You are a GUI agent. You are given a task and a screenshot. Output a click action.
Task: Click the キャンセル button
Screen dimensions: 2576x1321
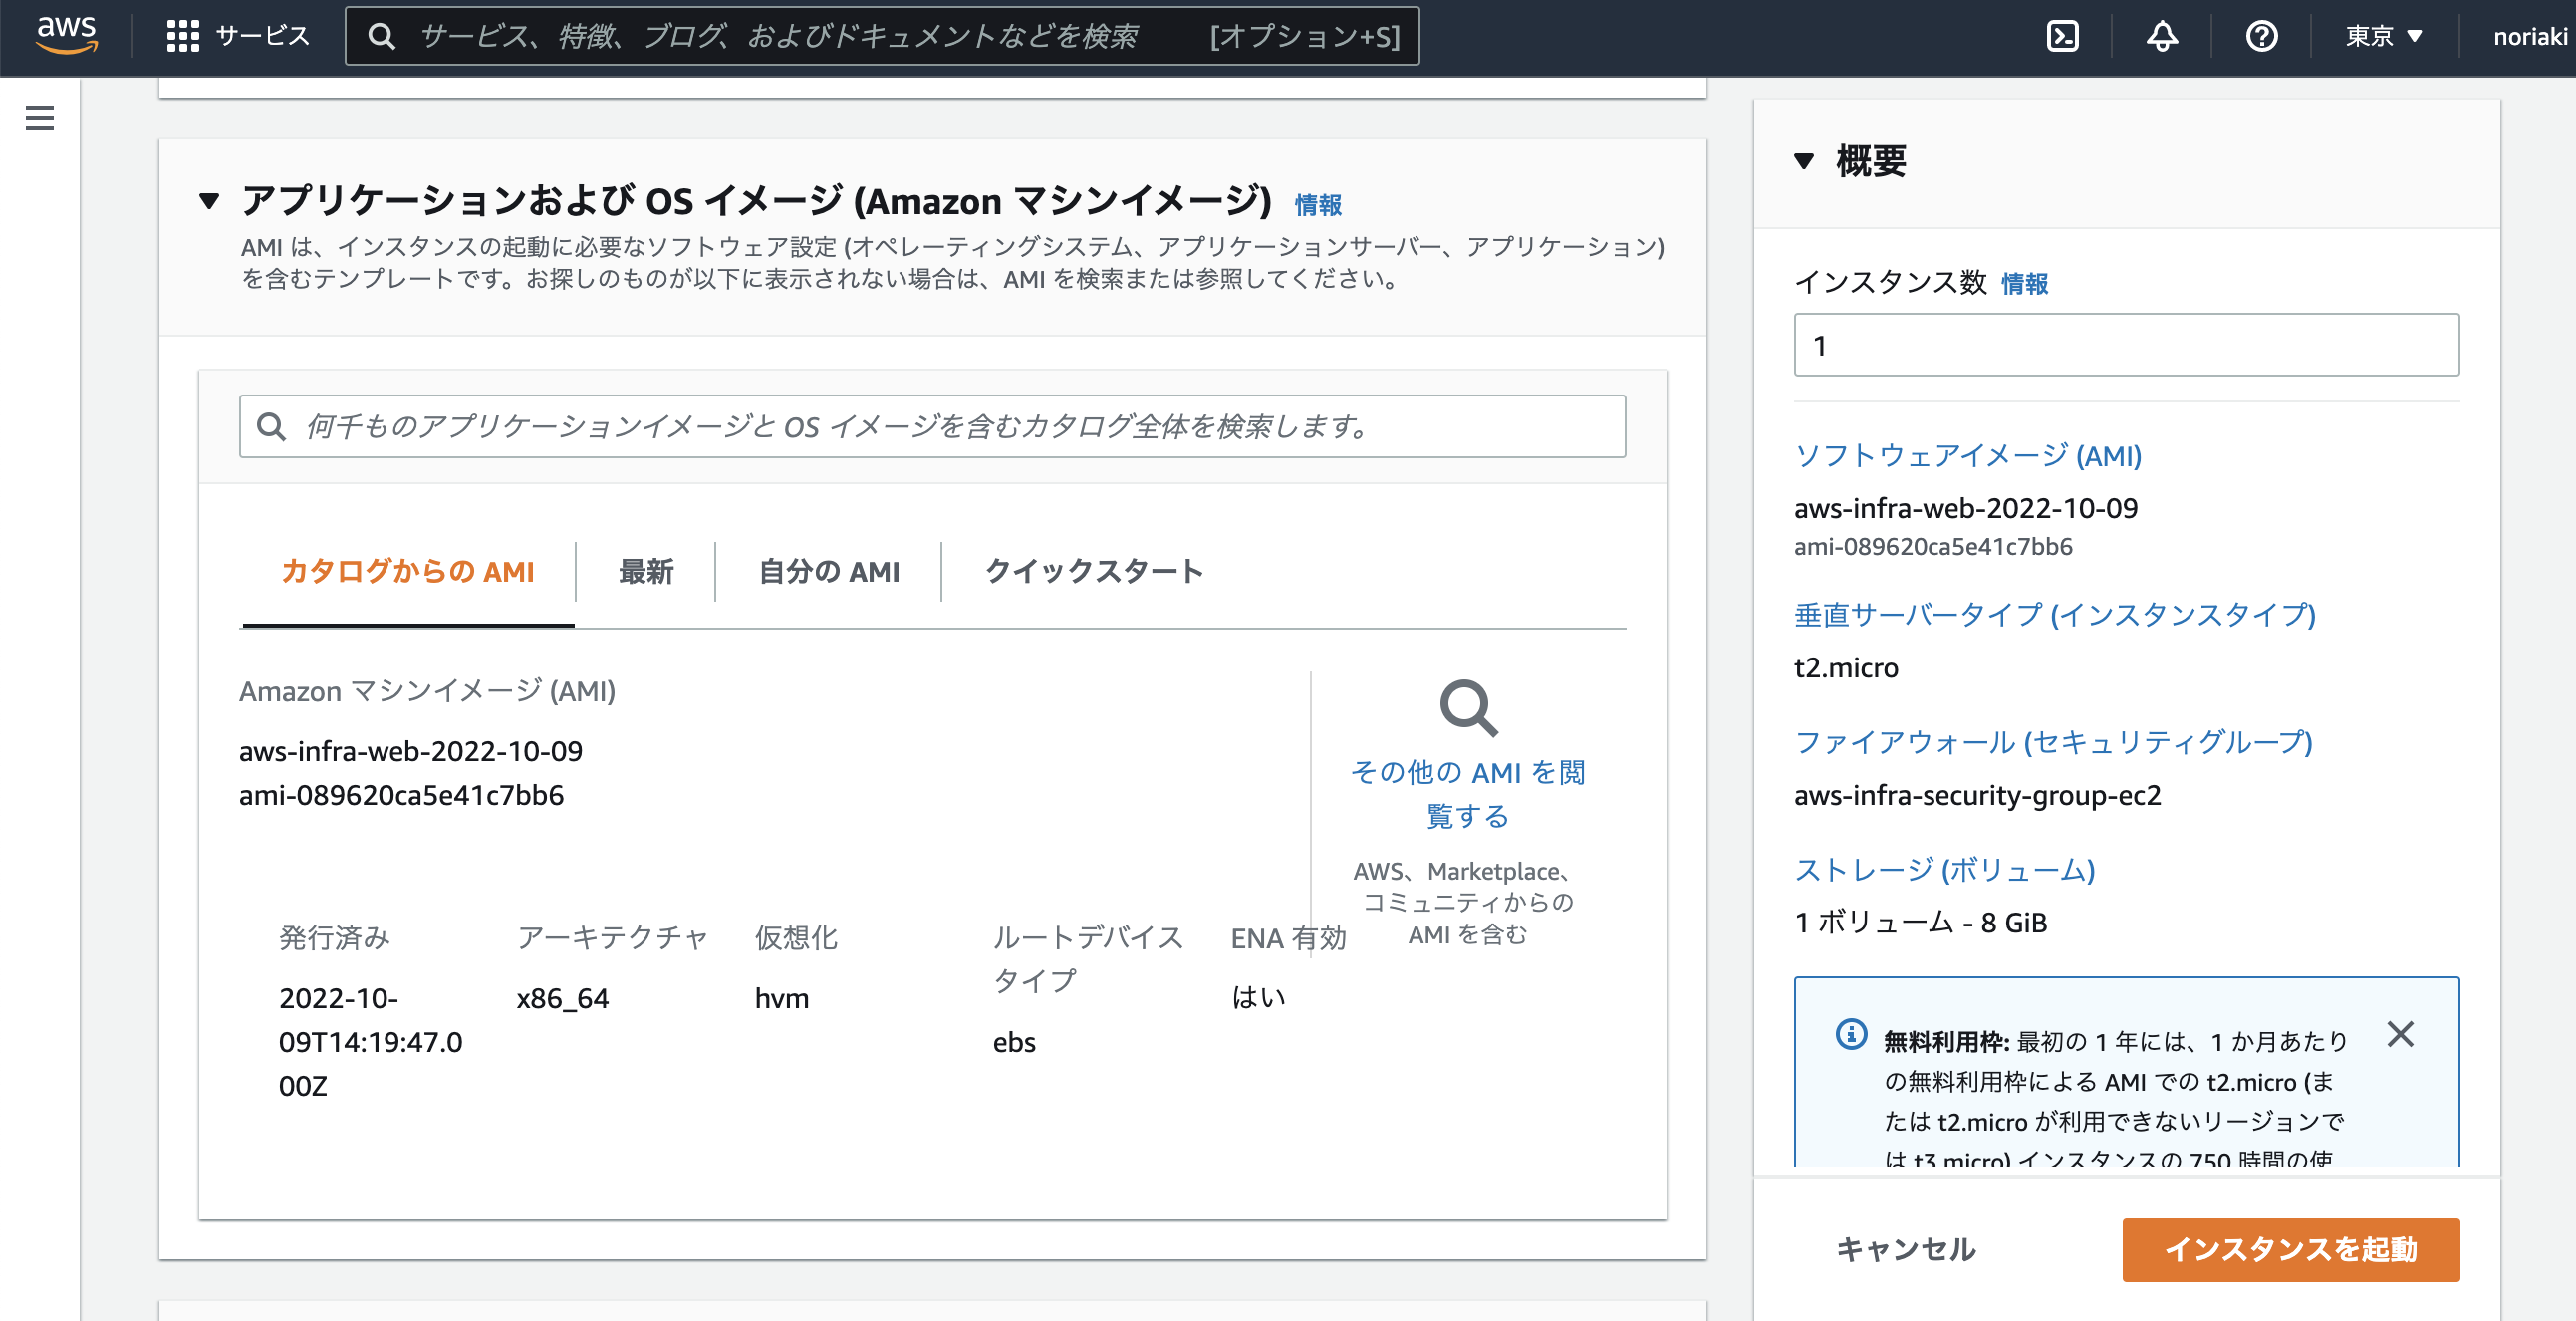coord(1904,1249)
